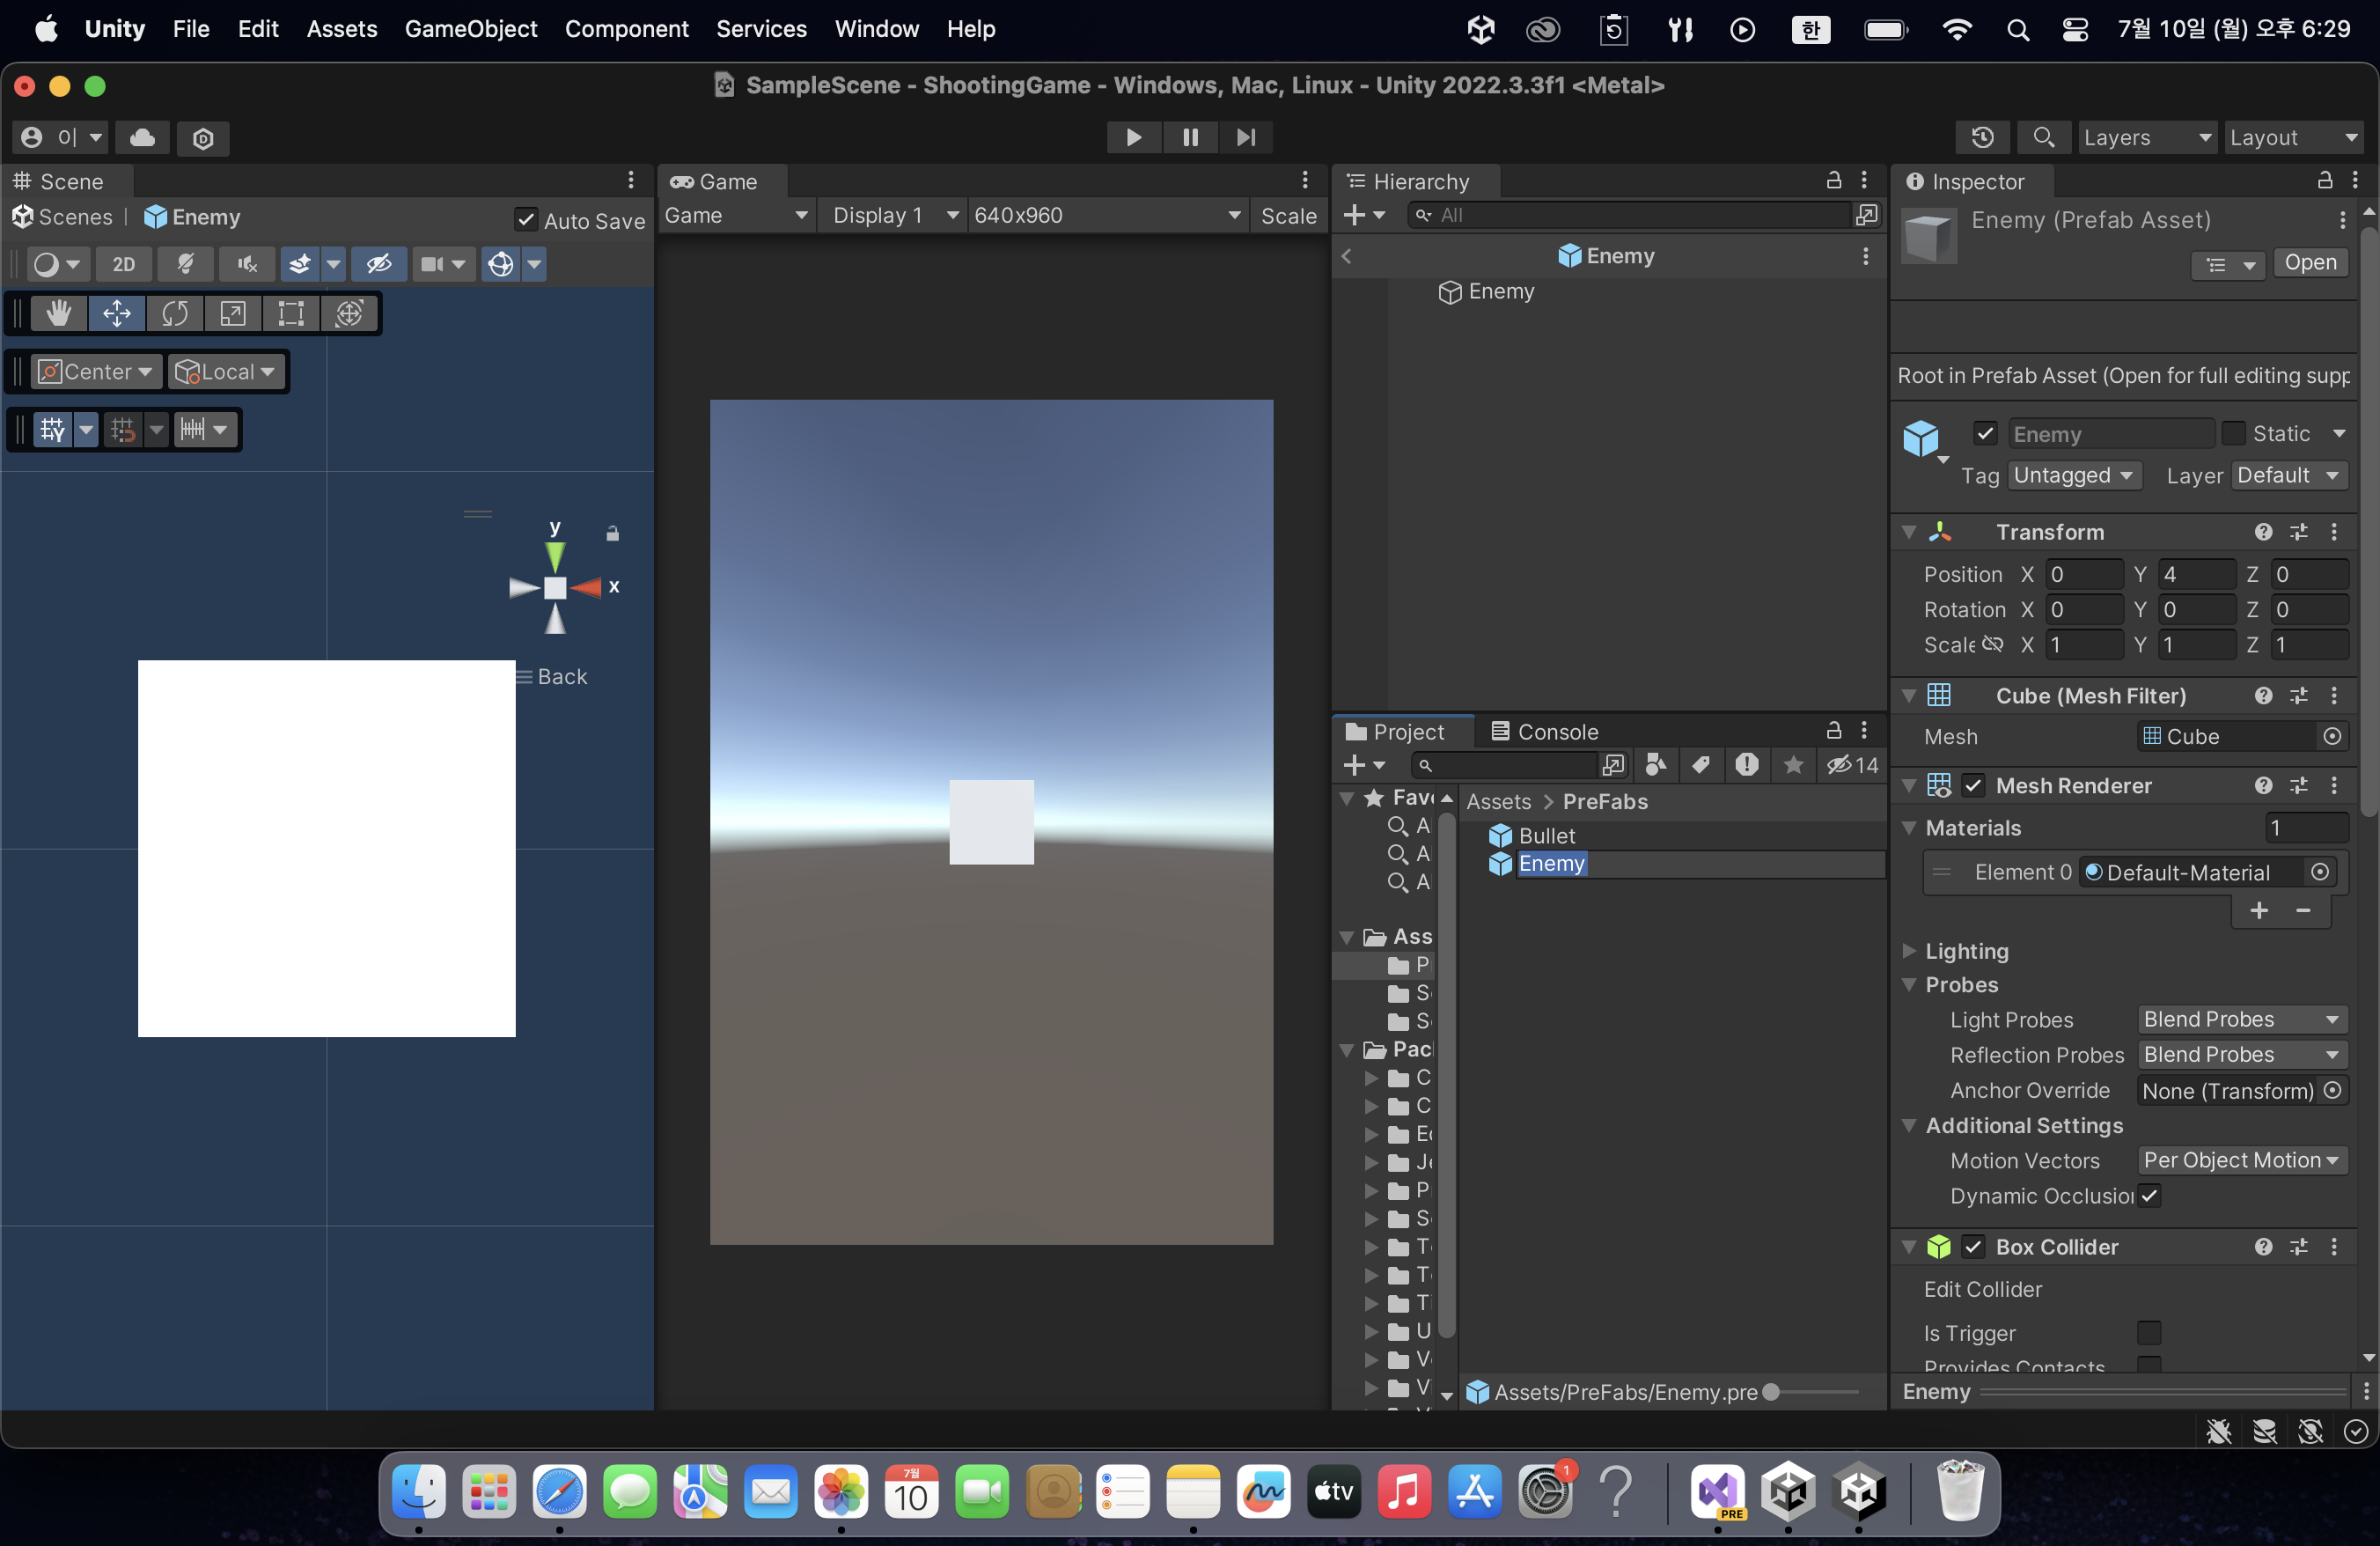The image size is (2380, 1546).
Task: Click the Step frame button
Action: (1245, 137)
